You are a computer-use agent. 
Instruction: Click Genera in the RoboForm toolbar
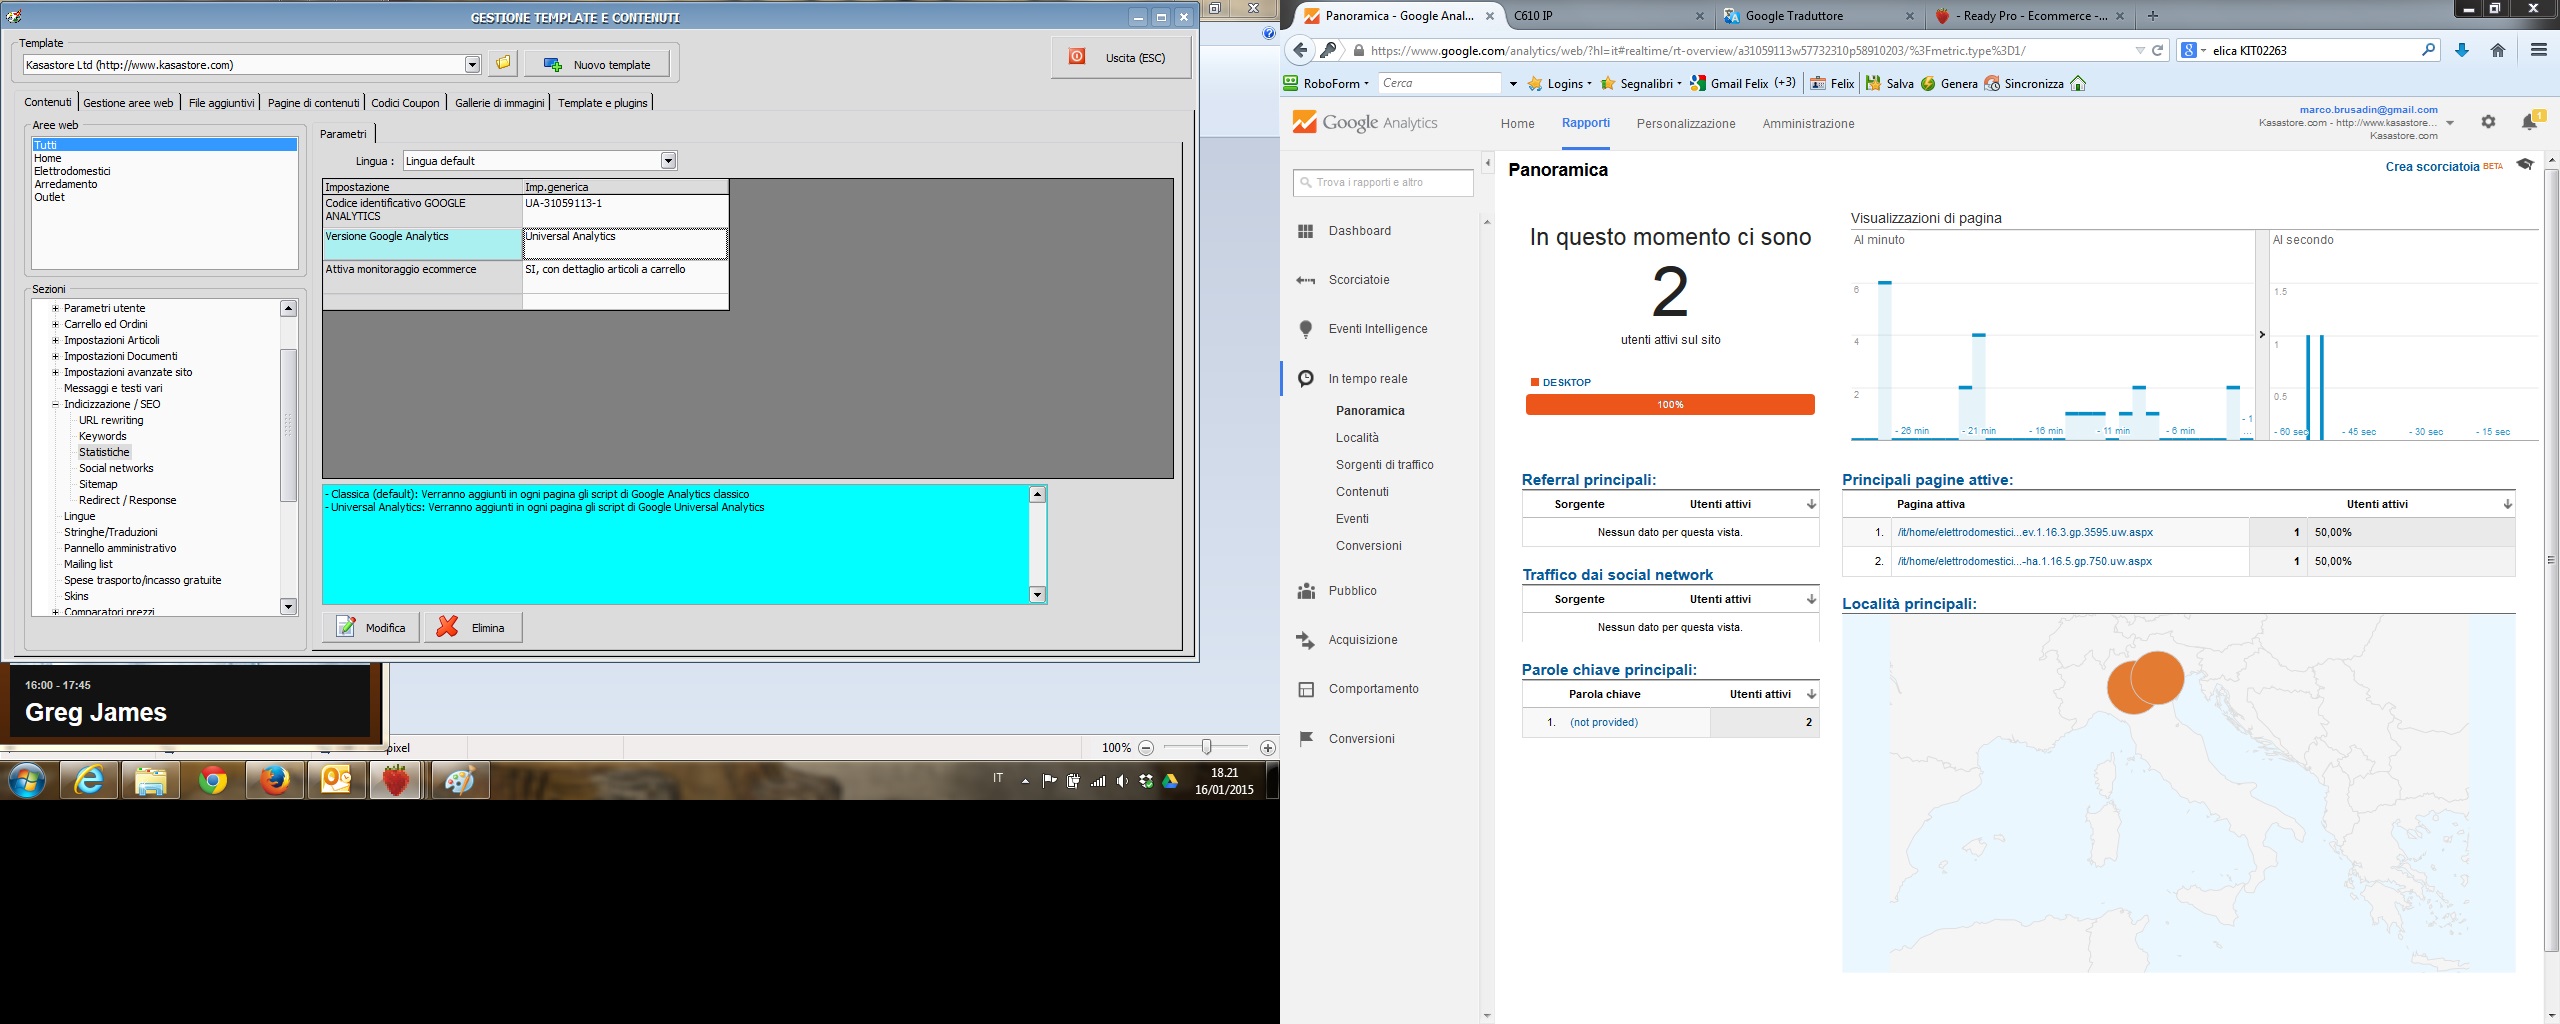[1949, 84]
